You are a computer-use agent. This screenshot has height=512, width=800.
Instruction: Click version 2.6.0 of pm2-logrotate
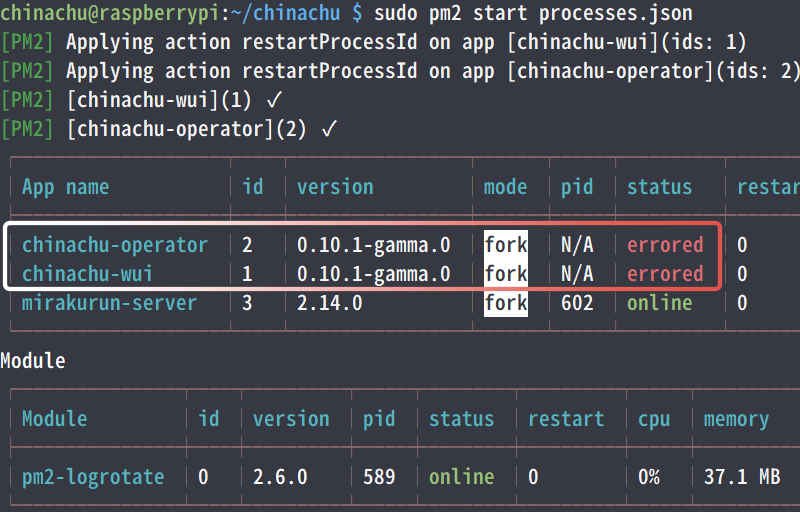click(280, 477)
